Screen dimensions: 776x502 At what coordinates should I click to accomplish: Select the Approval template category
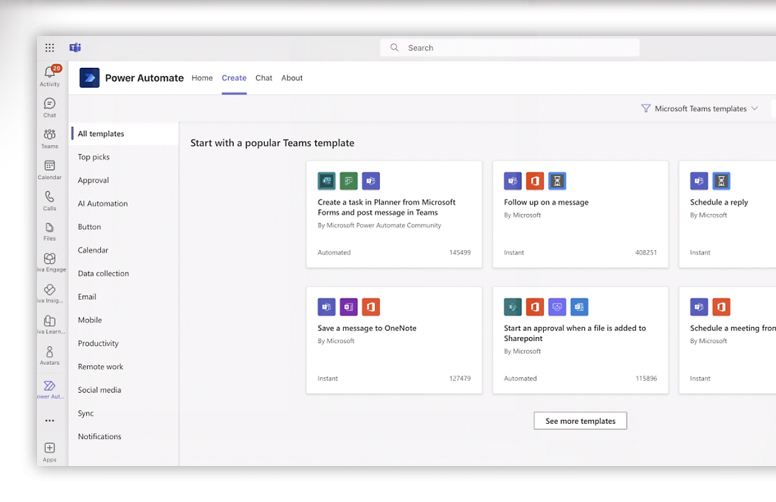coord(93,180)
